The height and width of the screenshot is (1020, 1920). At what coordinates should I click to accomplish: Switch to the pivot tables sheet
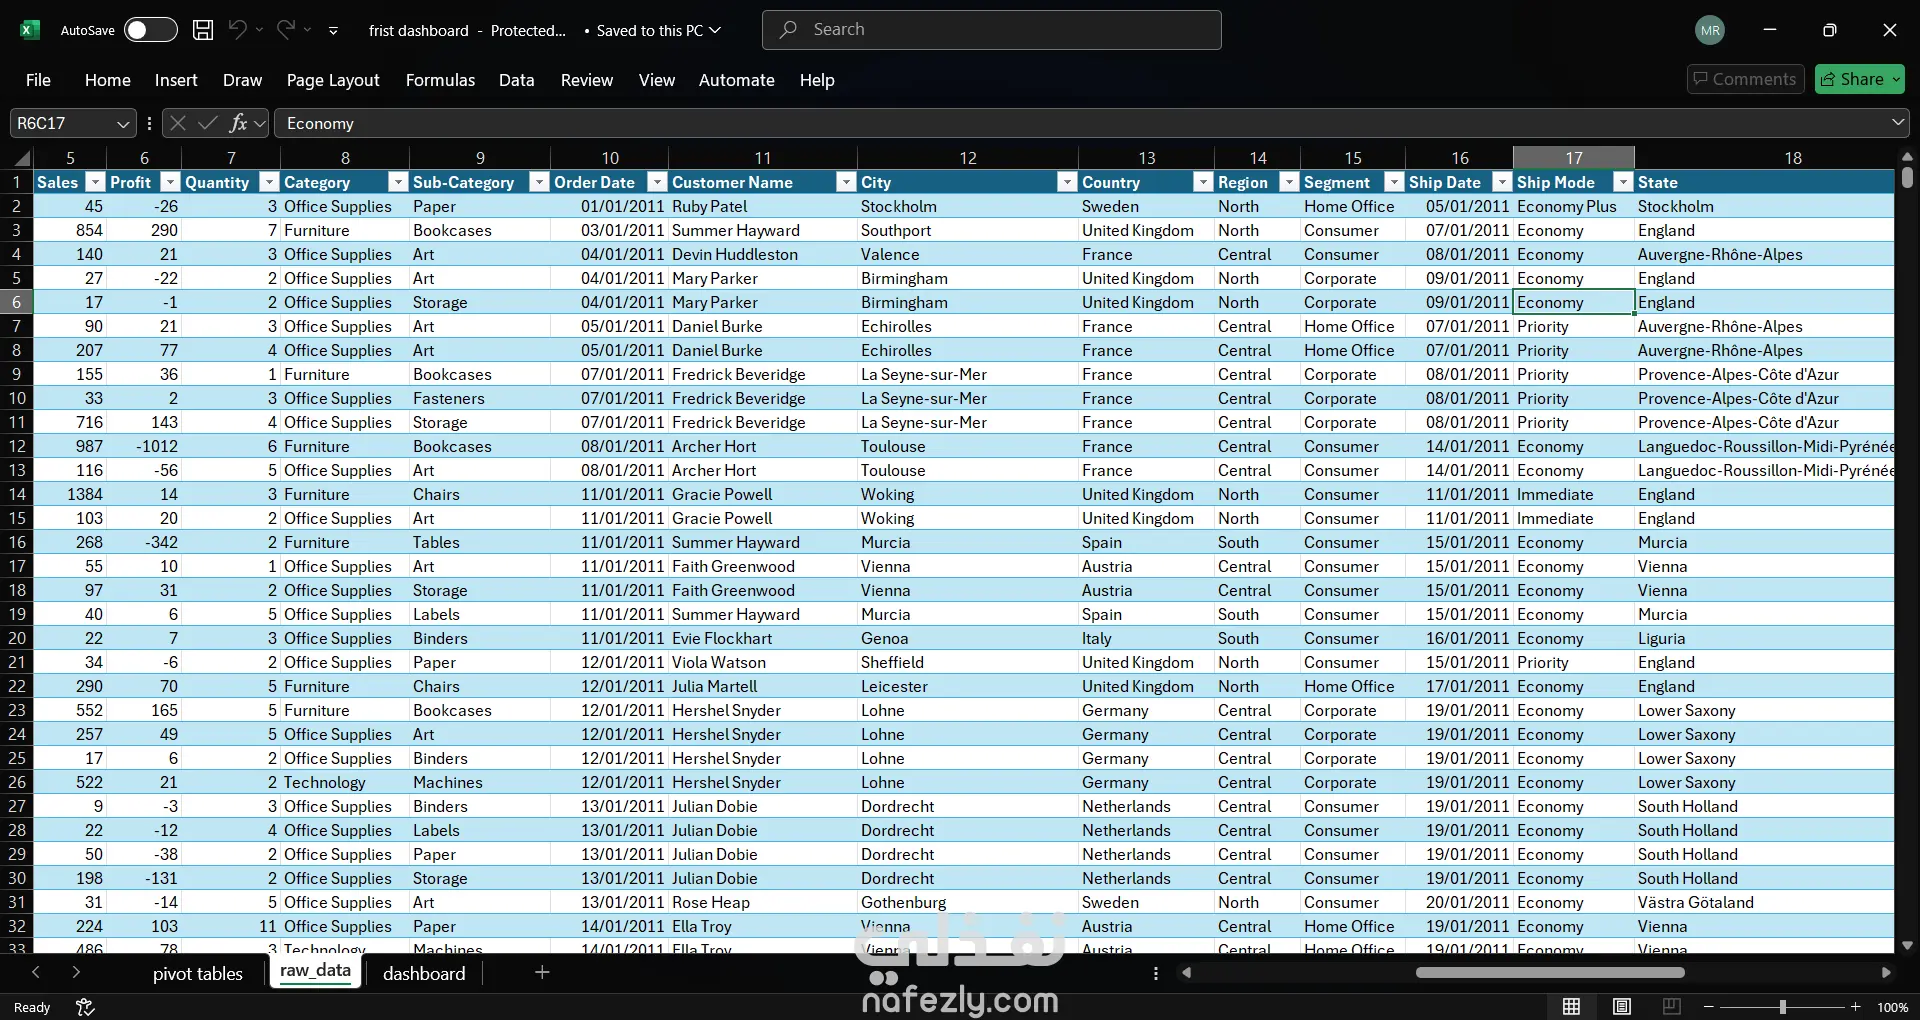point(198,973)
